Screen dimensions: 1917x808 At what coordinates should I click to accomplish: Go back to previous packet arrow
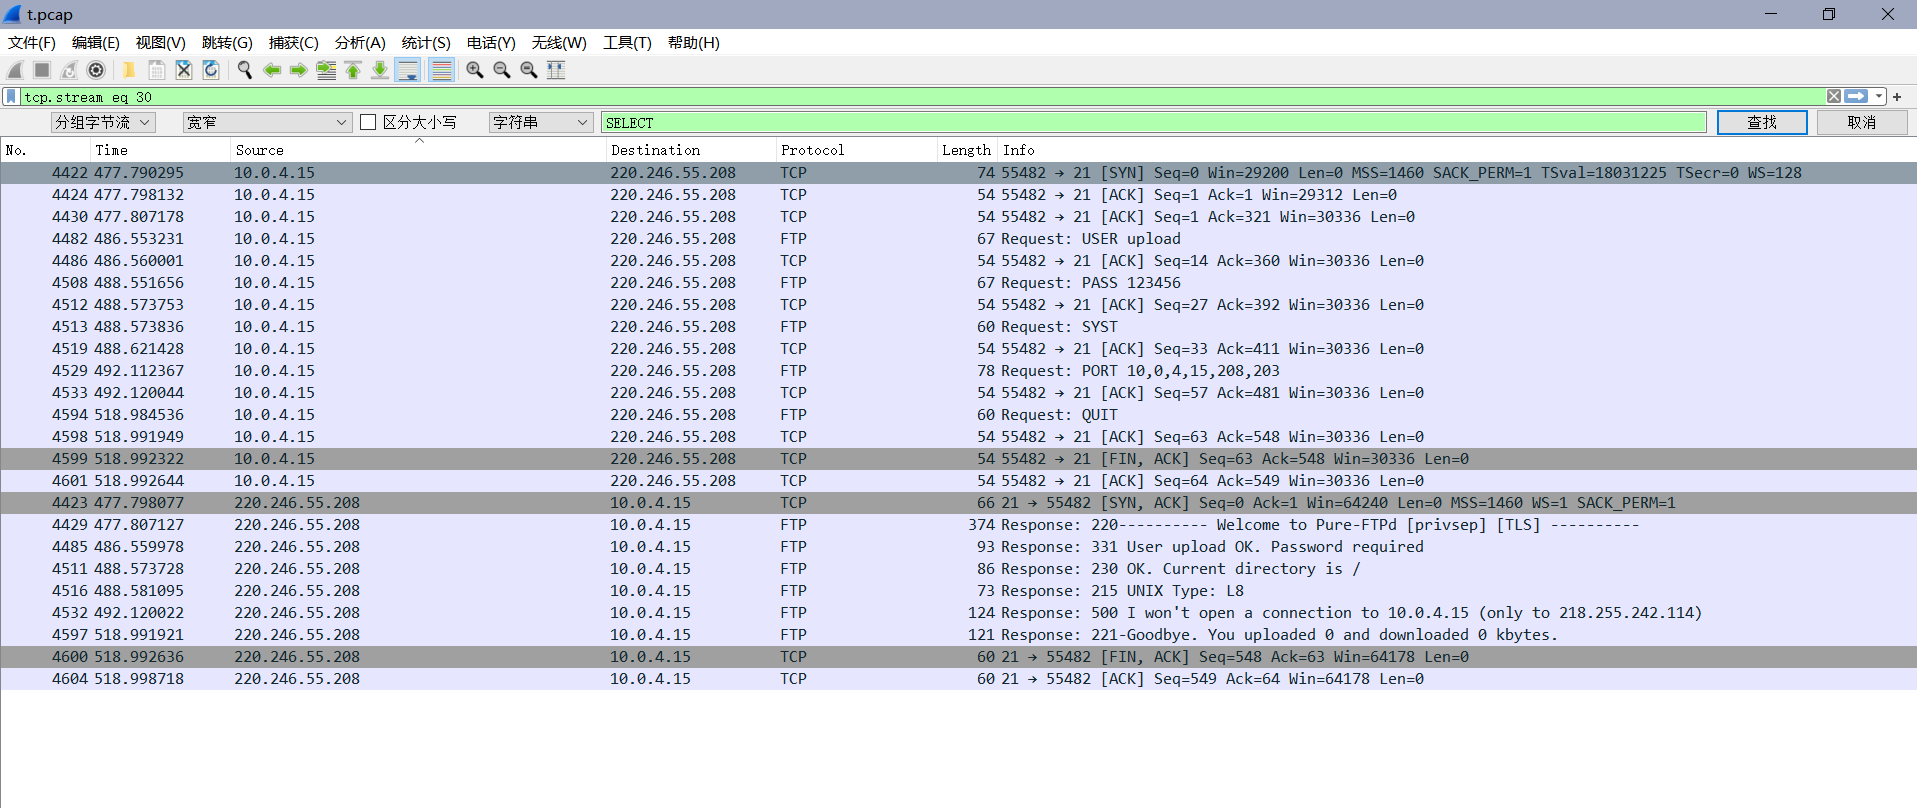(x=272, y=70)
